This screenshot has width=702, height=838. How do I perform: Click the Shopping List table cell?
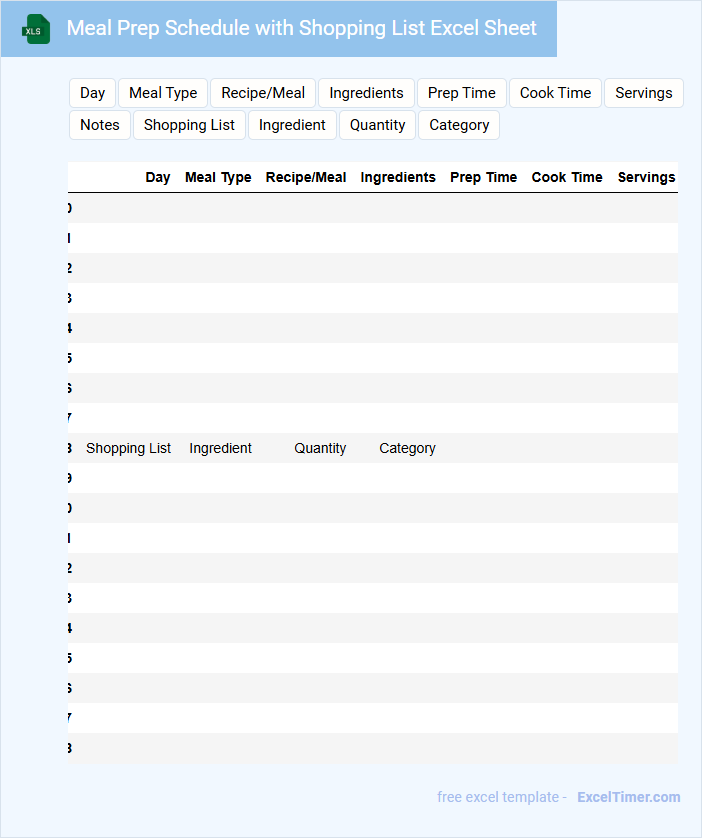[128, 448]
